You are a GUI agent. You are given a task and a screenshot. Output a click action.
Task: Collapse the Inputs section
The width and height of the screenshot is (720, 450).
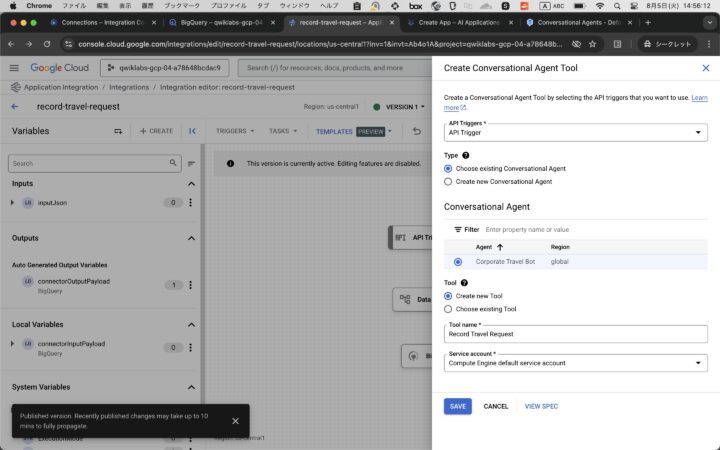coord(191,184)
